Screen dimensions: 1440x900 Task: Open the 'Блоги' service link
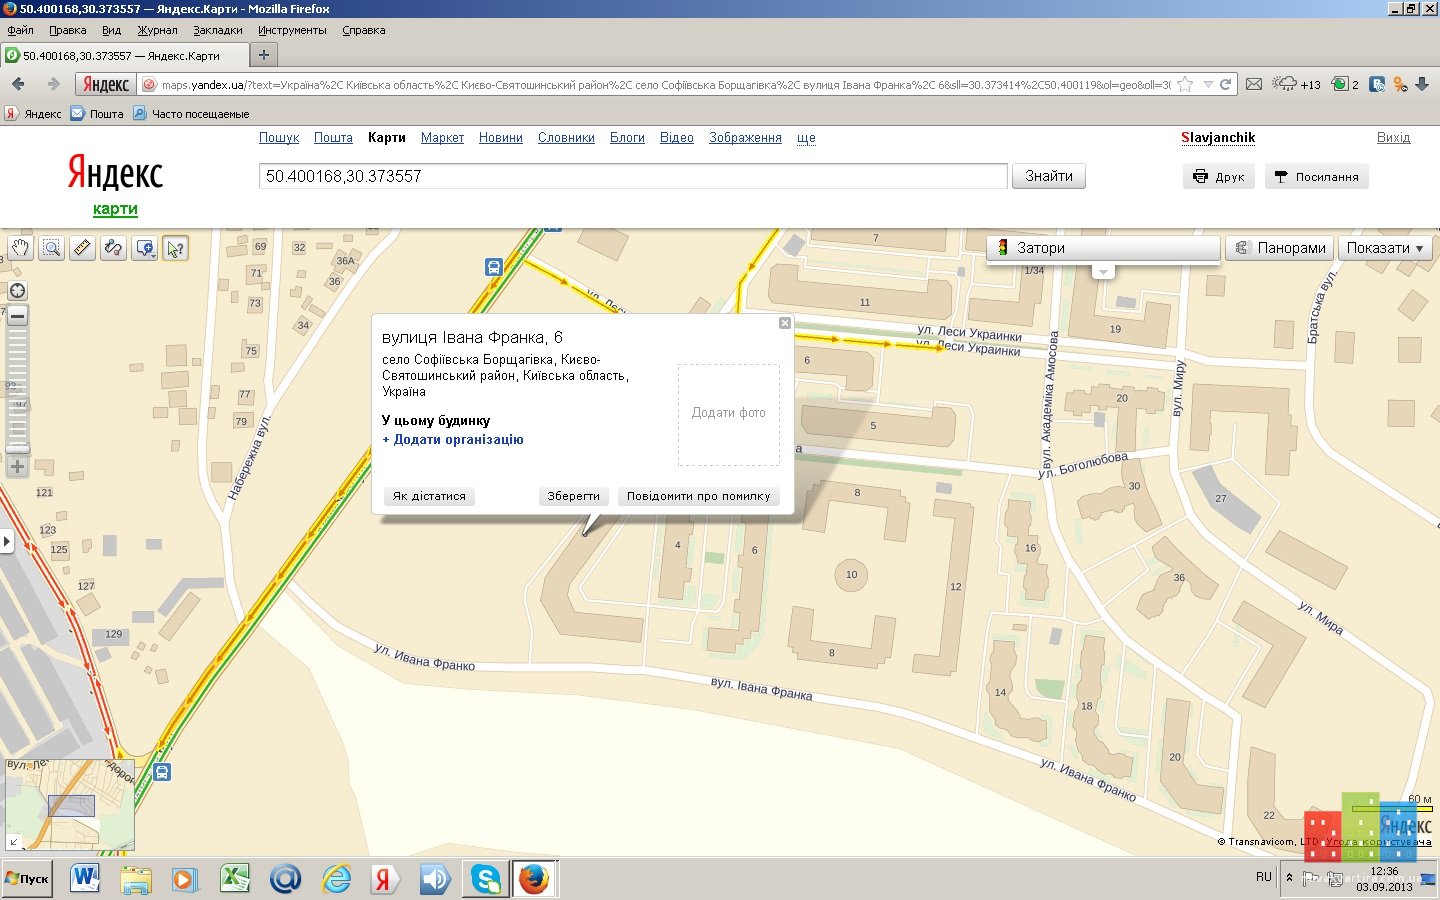627,138
